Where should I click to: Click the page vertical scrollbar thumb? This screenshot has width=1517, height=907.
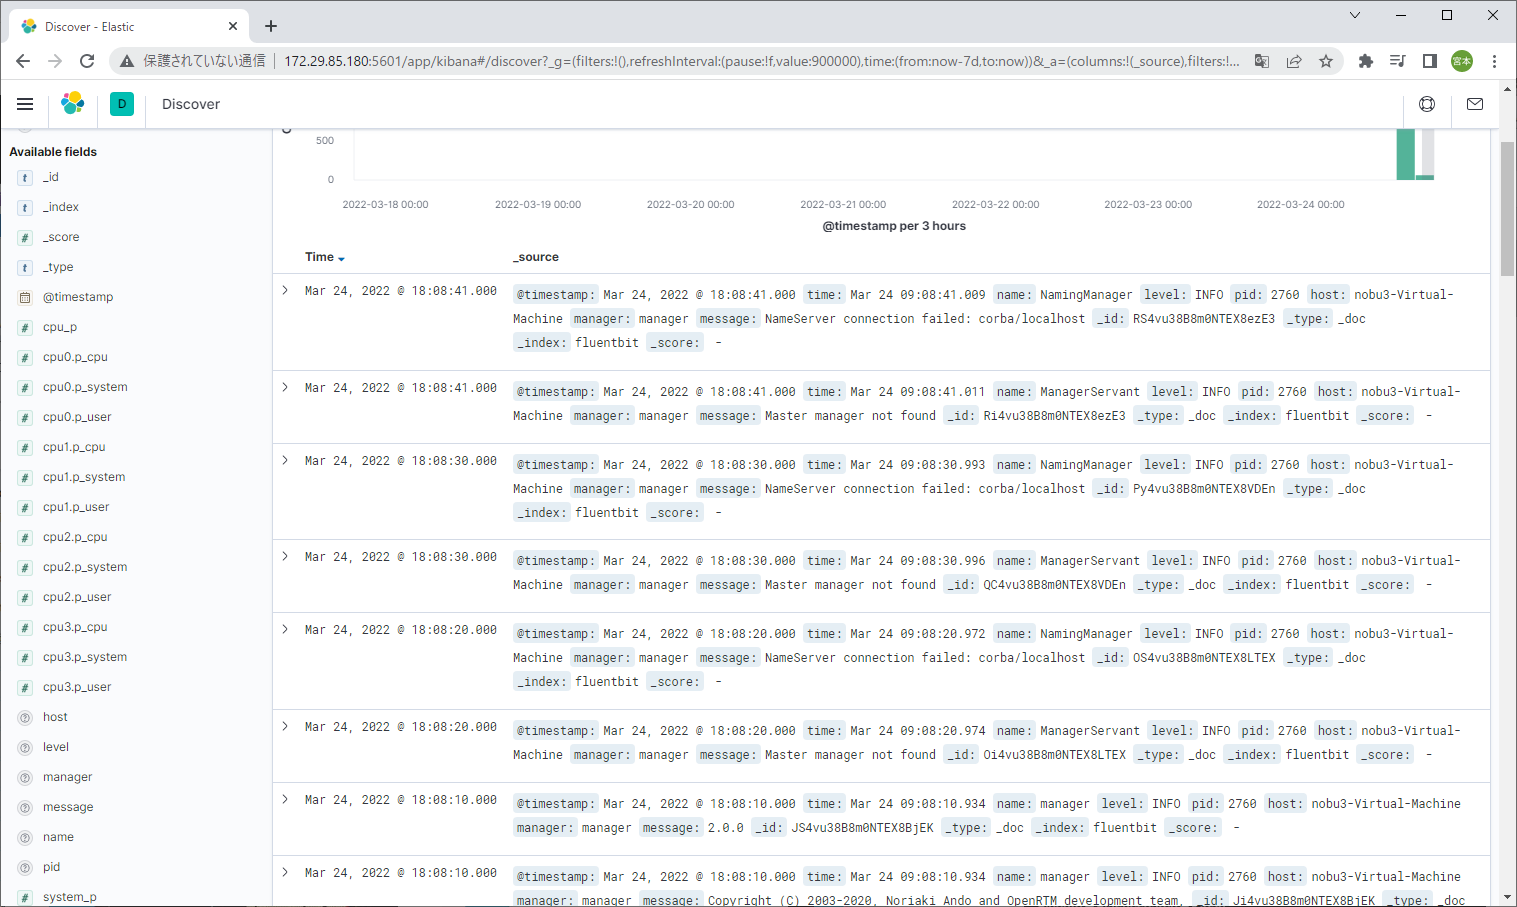1508,208
